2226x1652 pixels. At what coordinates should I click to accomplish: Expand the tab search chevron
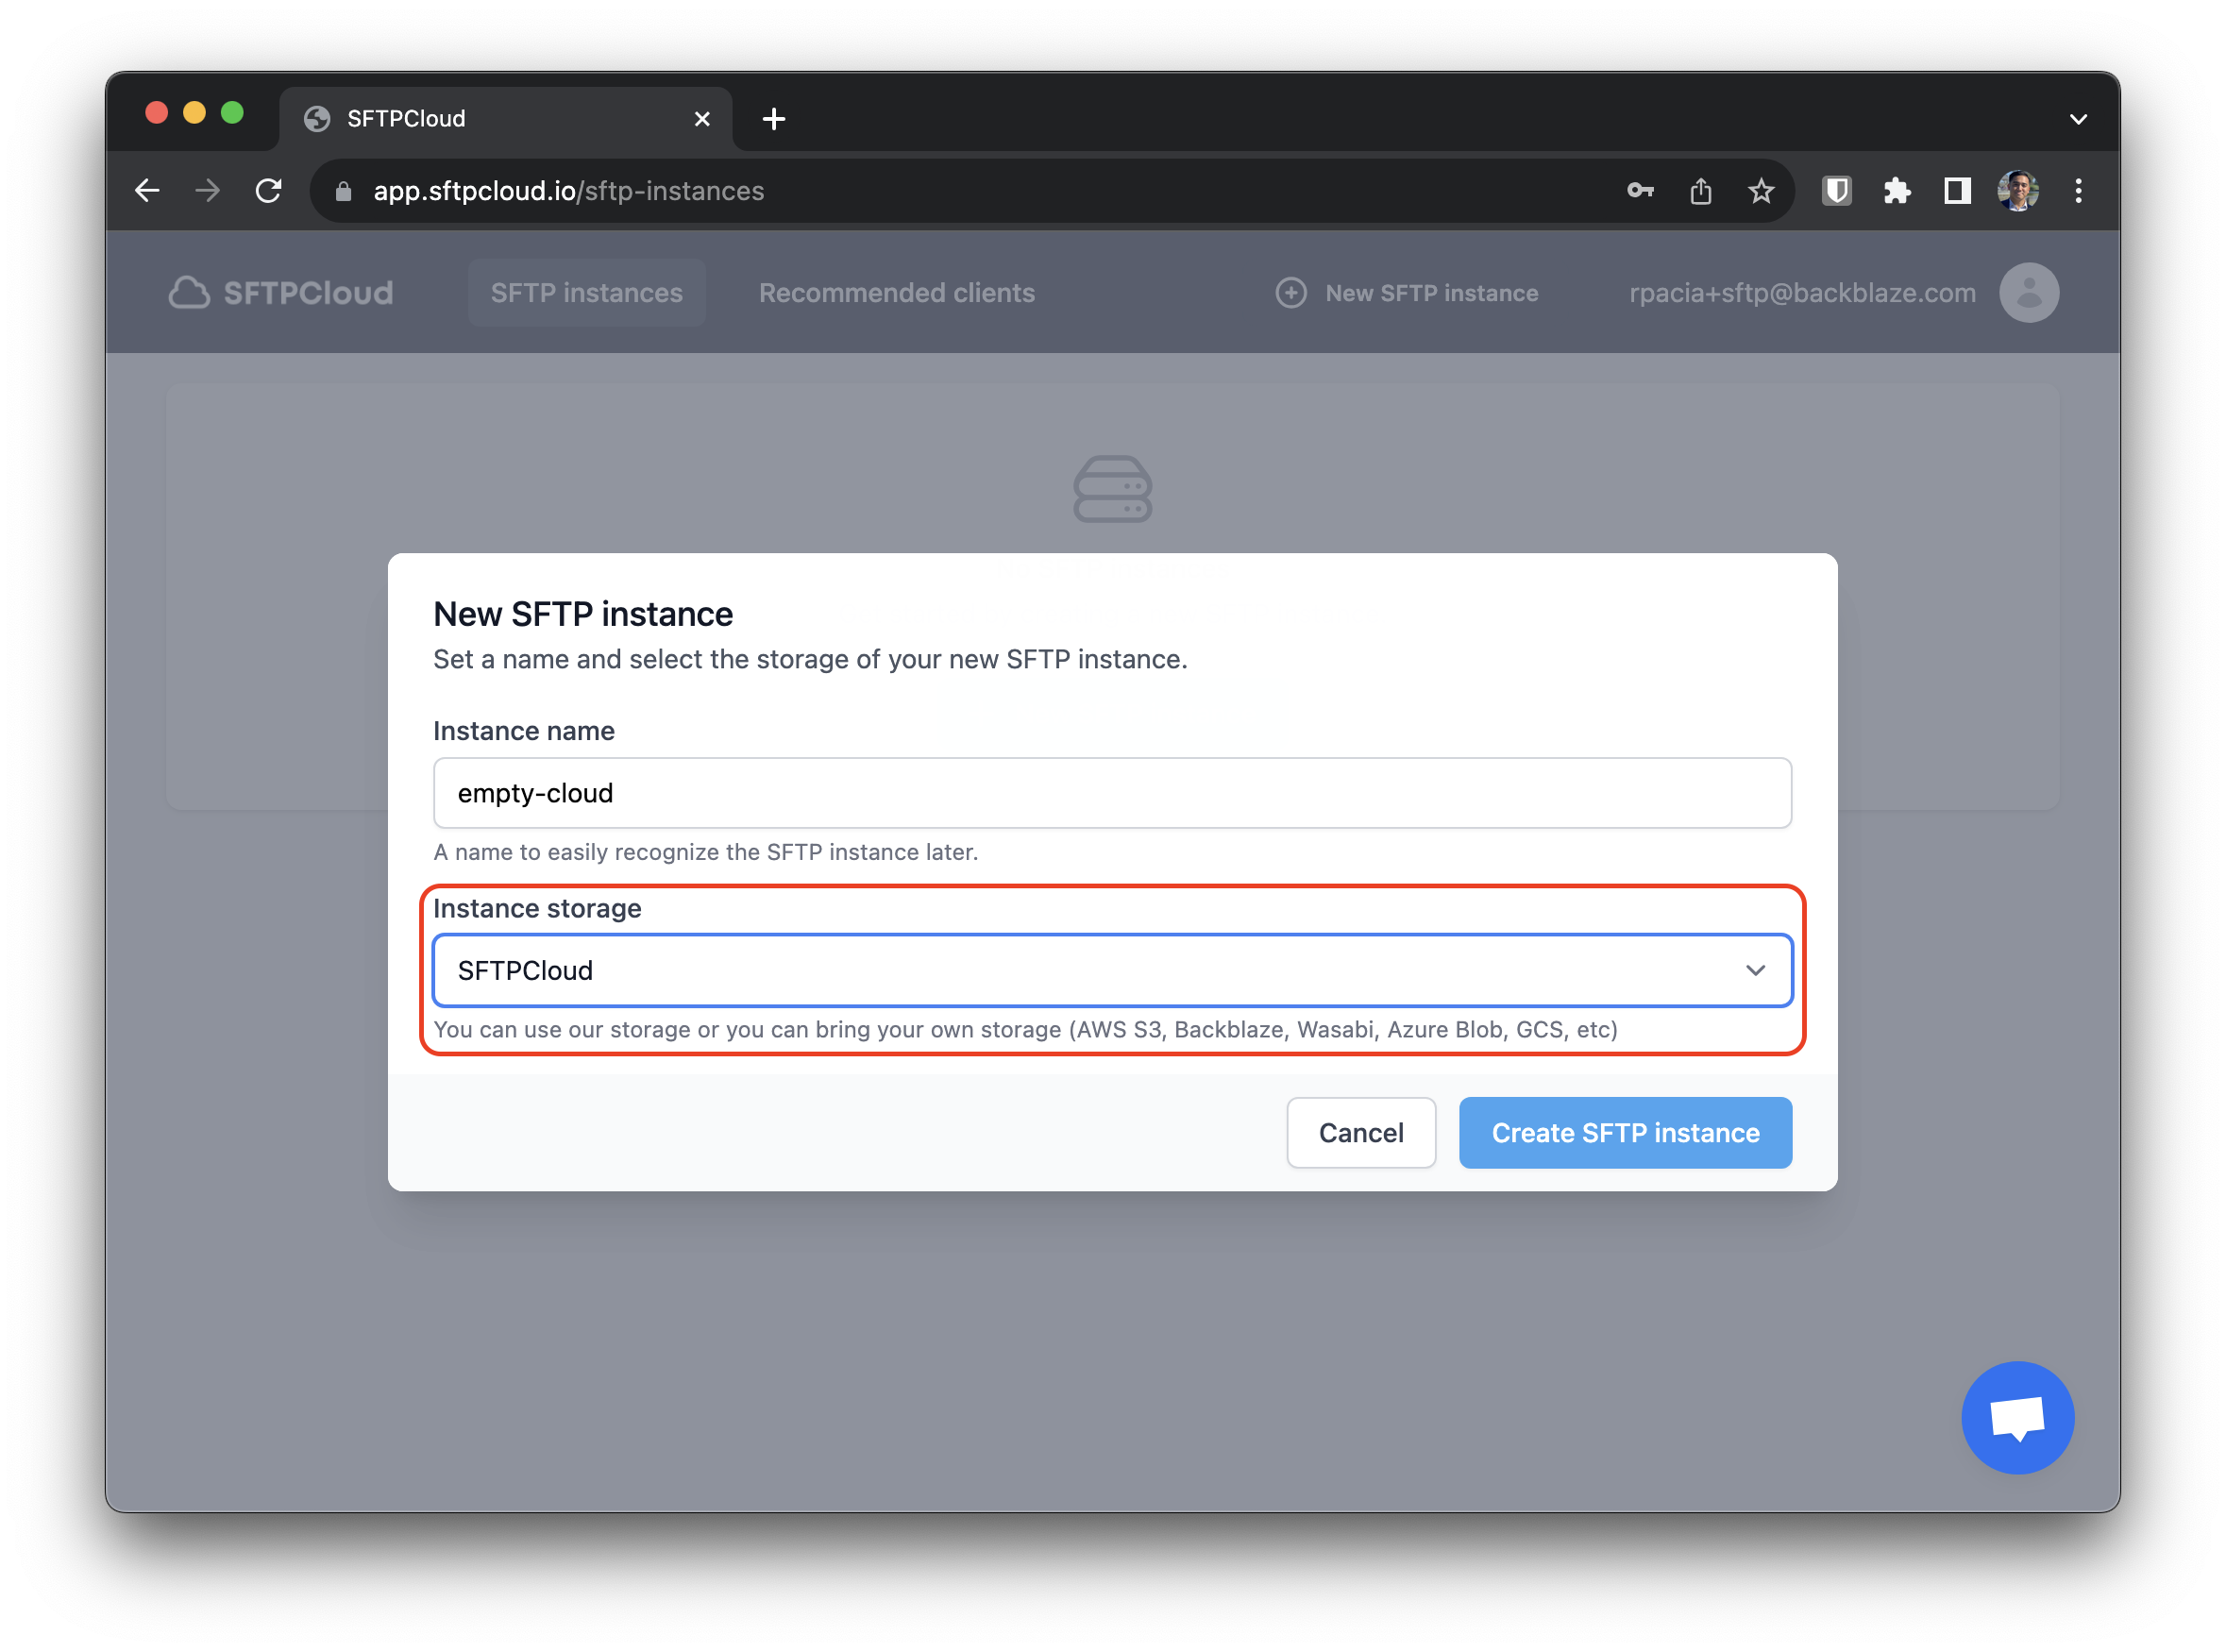tap(2078, 119)
